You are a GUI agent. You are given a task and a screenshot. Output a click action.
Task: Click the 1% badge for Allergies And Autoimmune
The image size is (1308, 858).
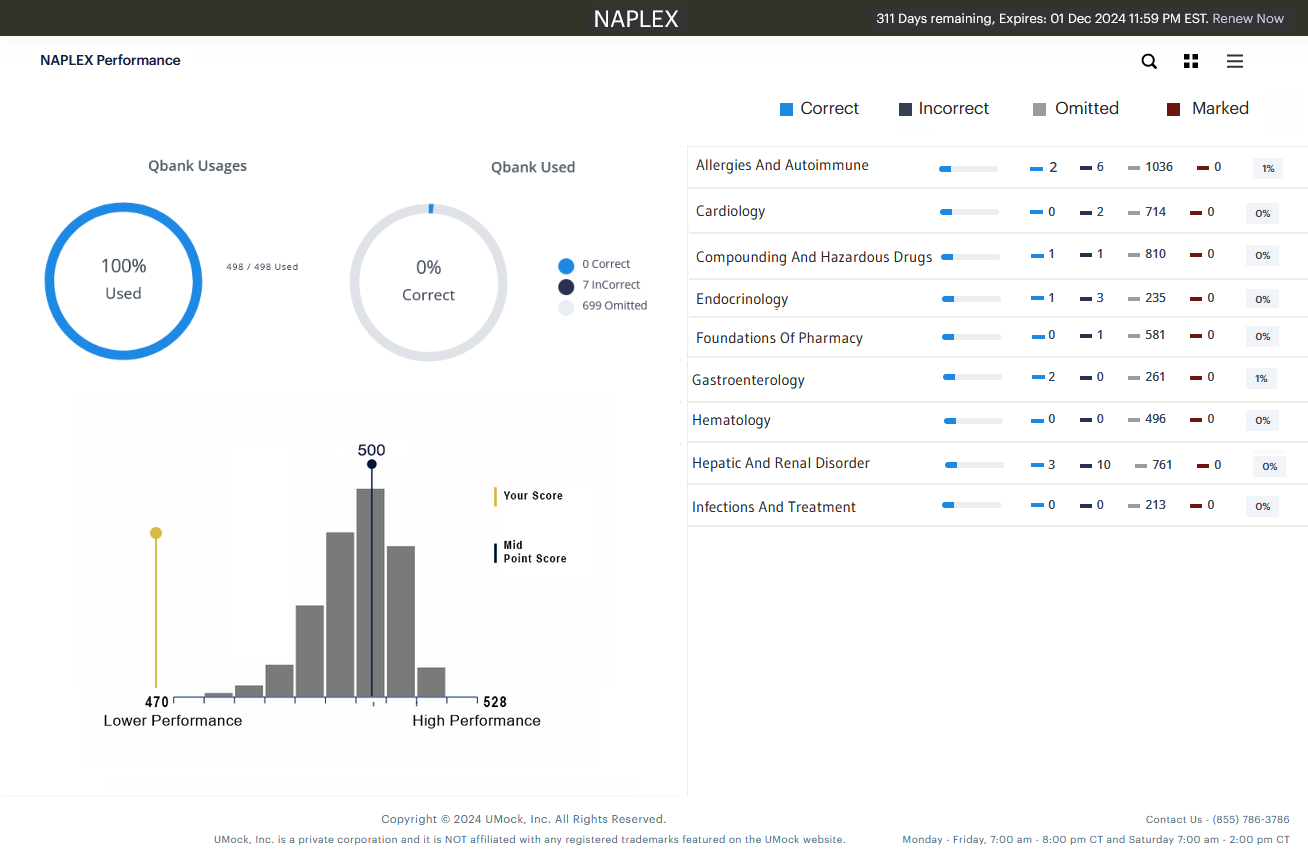[x=1268, y=169]
